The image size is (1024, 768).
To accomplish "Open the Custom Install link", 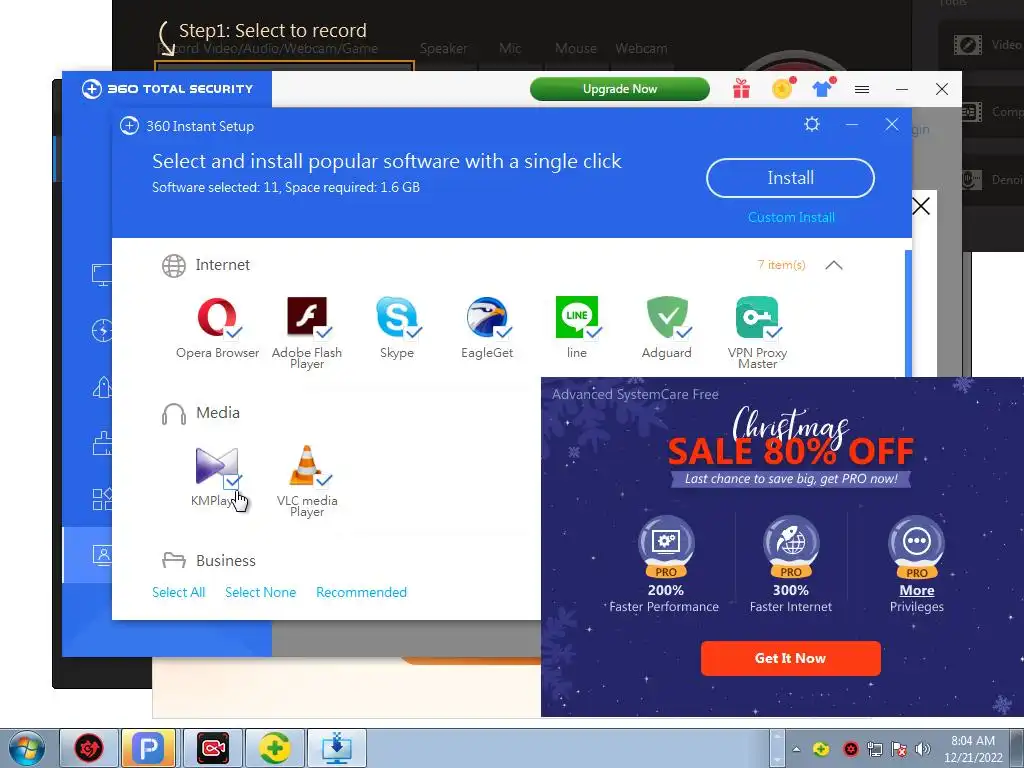I will [791, 217].
